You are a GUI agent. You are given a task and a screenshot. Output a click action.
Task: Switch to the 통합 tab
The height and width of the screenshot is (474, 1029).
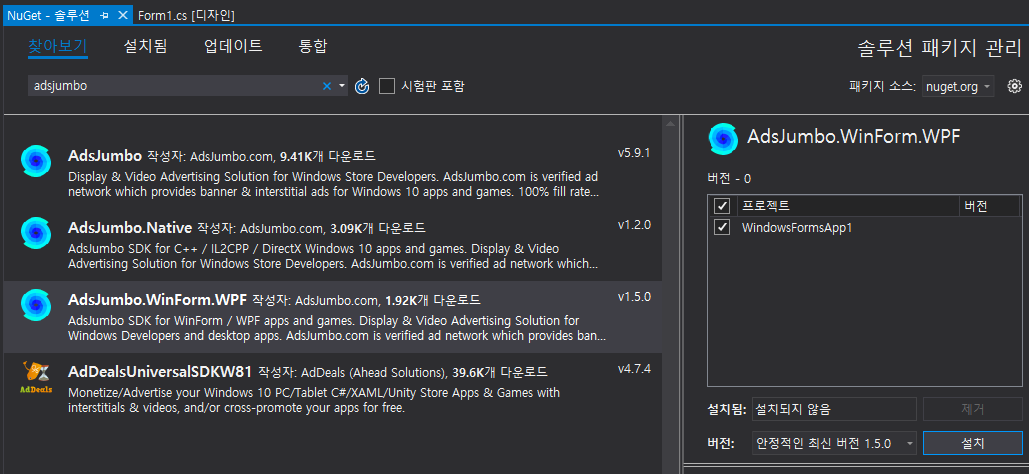[x=313, y=47]
